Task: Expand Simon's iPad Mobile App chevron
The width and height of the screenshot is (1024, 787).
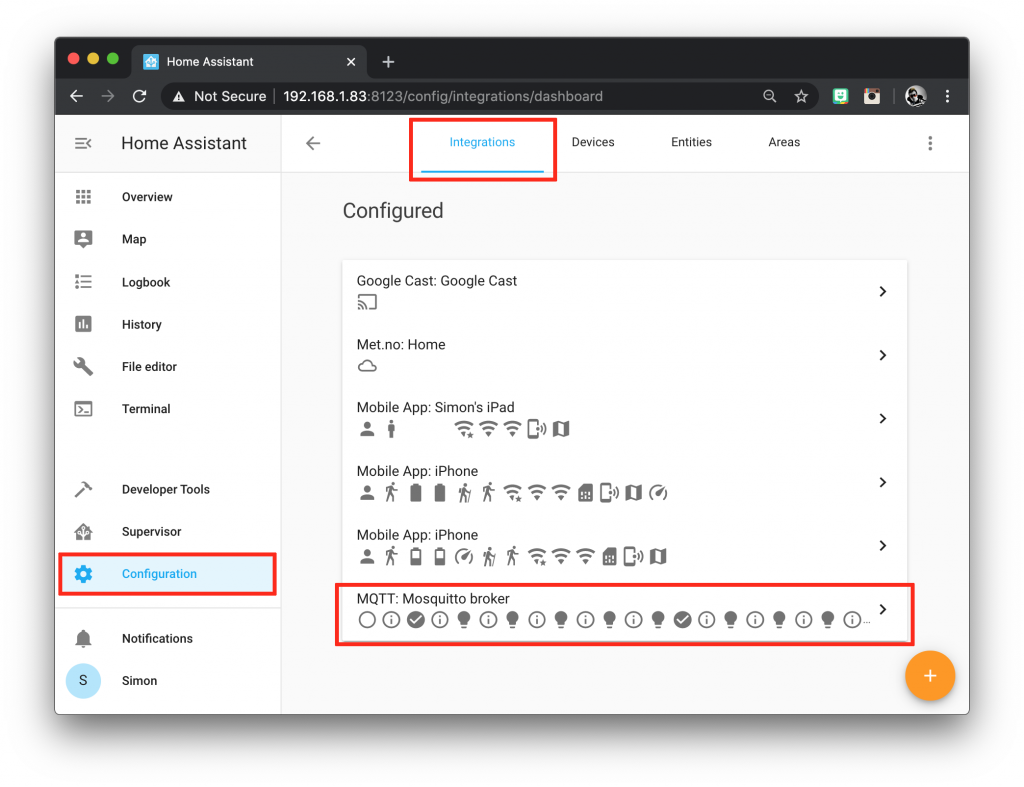Action: (x=882, y=419)
